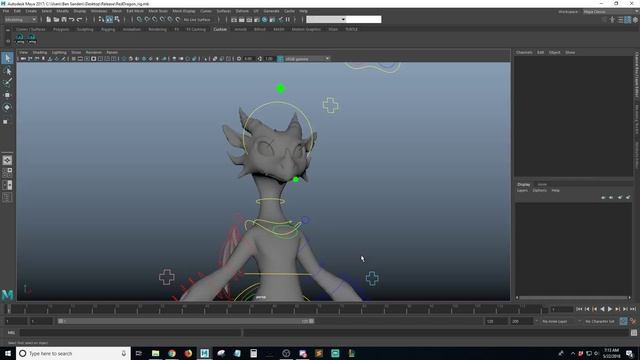The image size is (640, 360).
Task: Activate the Paint Selection tool
Action: pos(7,83)
